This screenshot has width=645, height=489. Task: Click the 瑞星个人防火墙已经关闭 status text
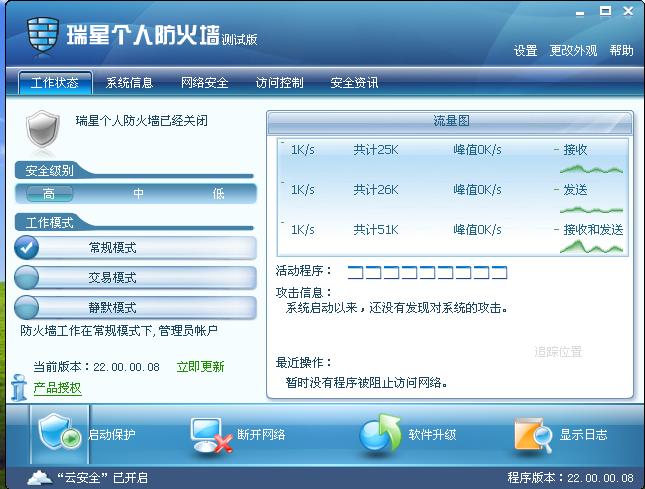[x=142, y=121]
